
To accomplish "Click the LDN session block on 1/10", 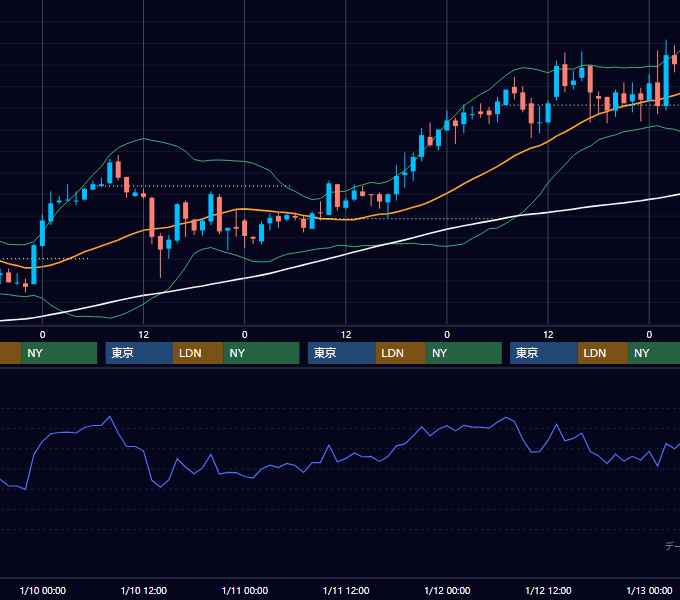I will (198, 353).
